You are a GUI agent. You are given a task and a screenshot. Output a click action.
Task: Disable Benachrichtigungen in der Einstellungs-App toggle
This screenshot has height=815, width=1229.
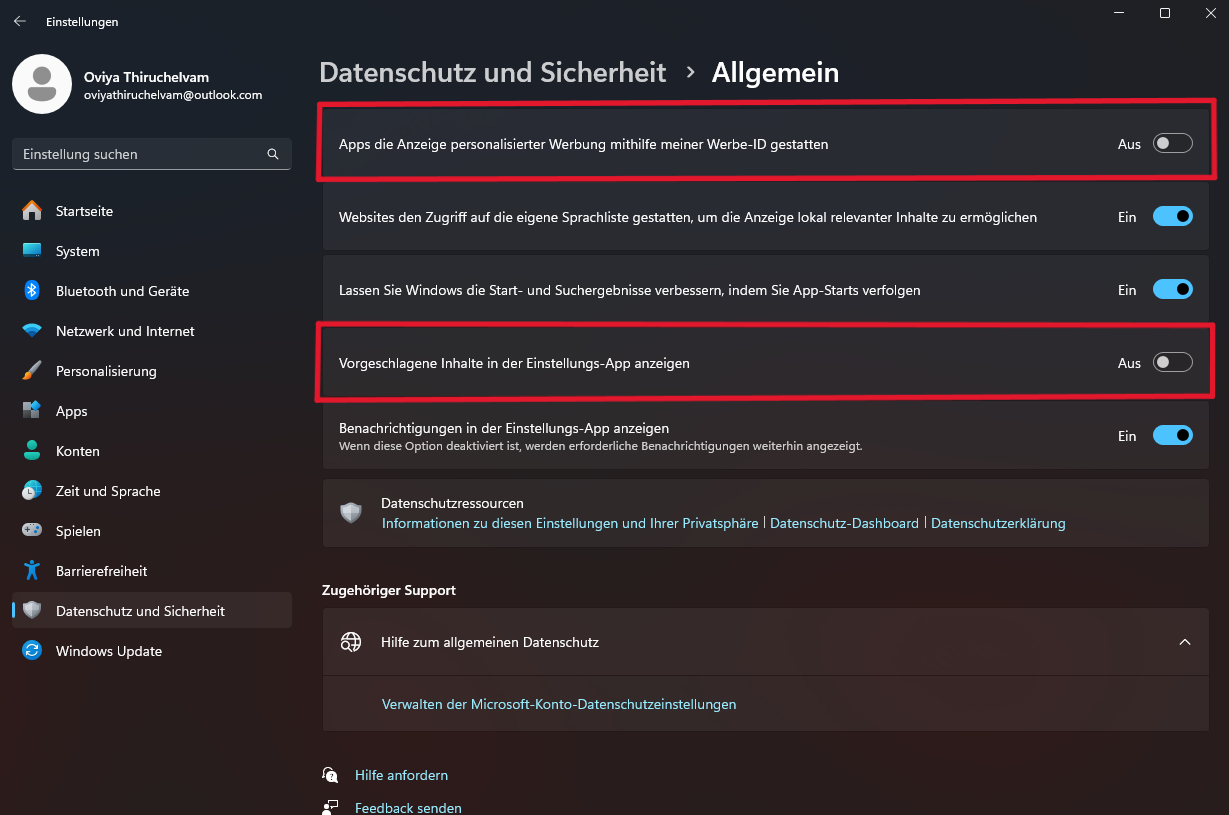(x=1173, y=436)
